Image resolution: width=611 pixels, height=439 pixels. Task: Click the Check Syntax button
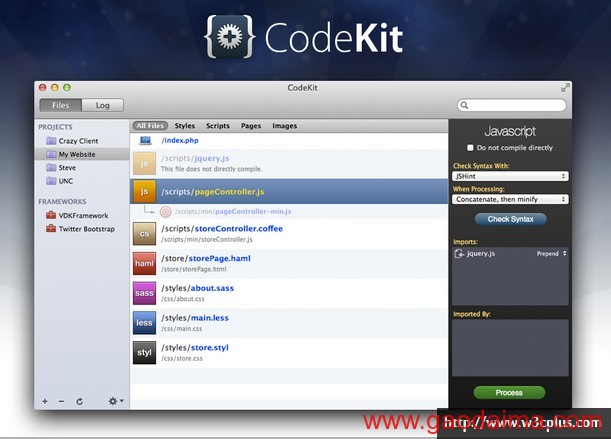pos(510,219)
